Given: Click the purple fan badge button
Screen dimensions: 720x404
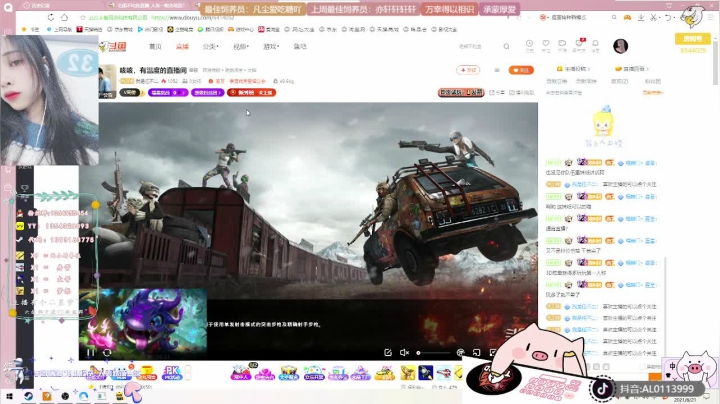Looking at the screenshot, I should click(168, 93).
